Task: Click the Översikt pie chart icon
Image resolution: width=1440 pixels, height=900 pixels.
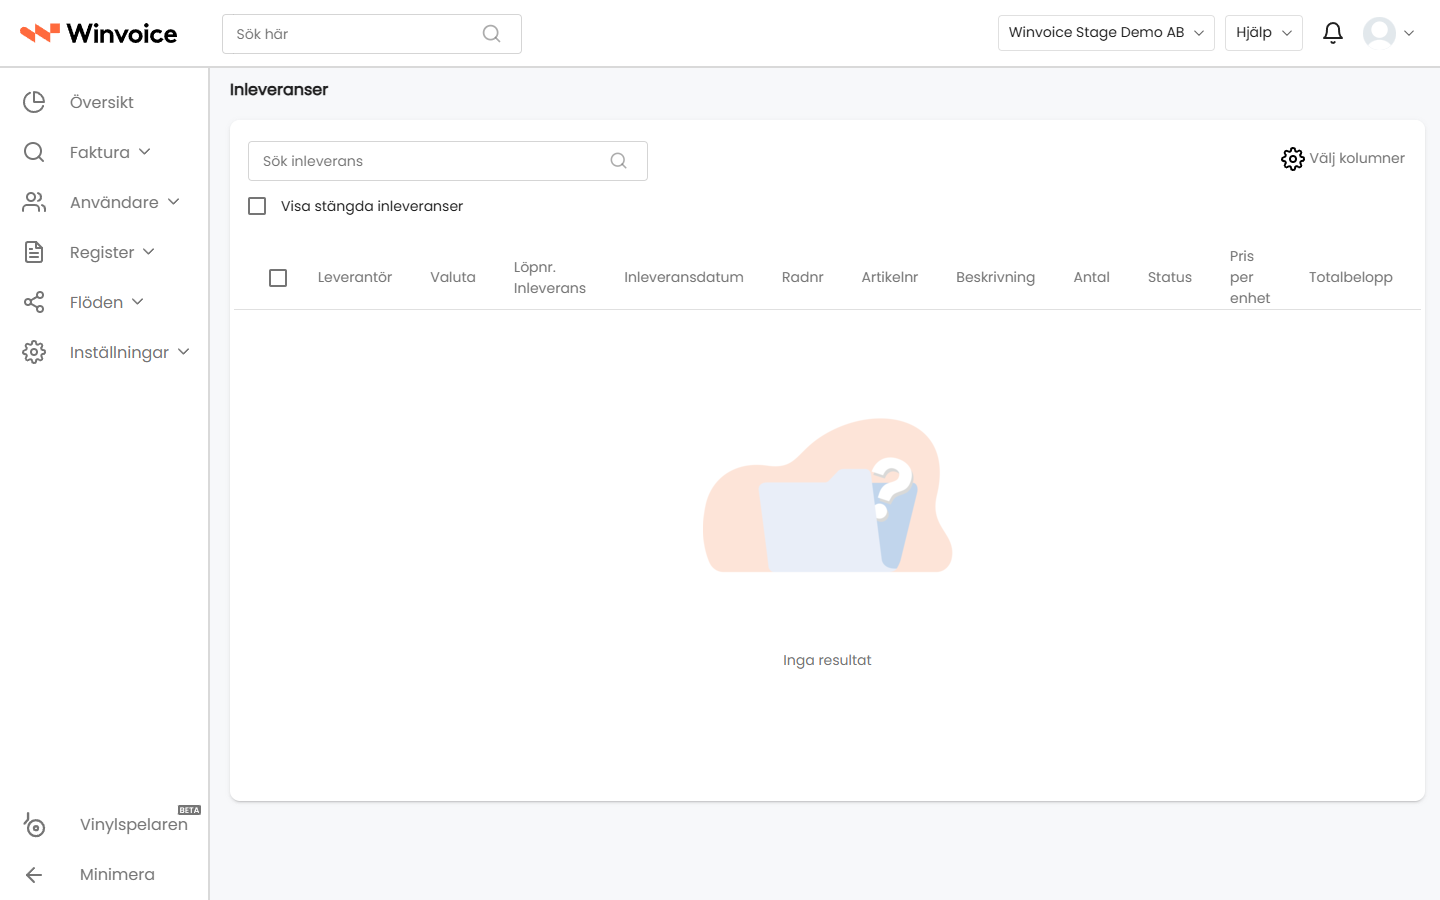Action: [34, 102]
